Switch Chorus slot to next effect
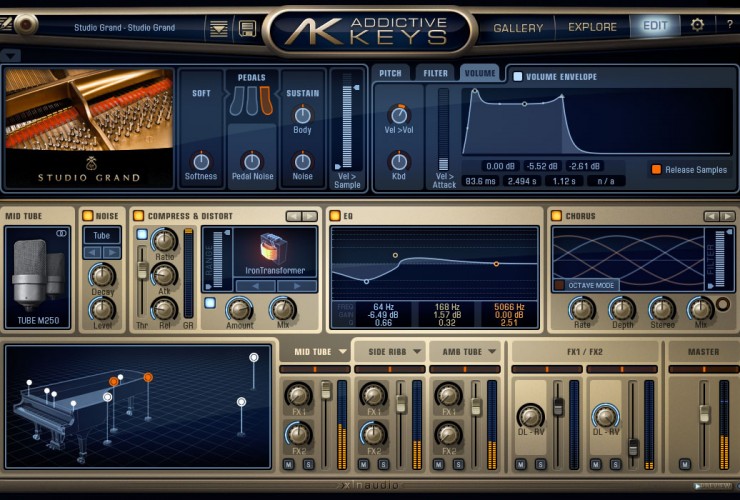The width and height of the screenshot is (740, 500). 727,216
